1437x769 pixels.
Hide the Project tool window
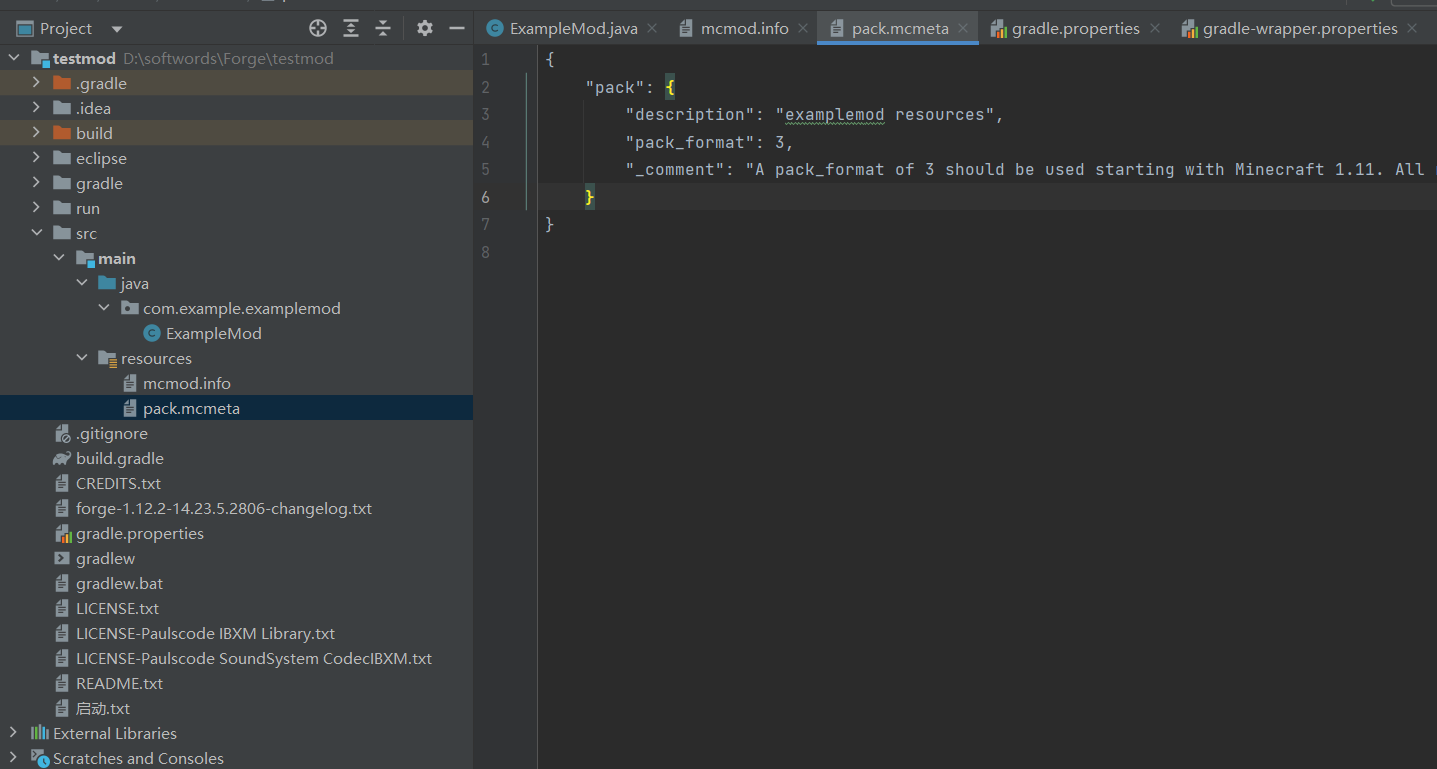pyautogui.click(x=457, y=28)
